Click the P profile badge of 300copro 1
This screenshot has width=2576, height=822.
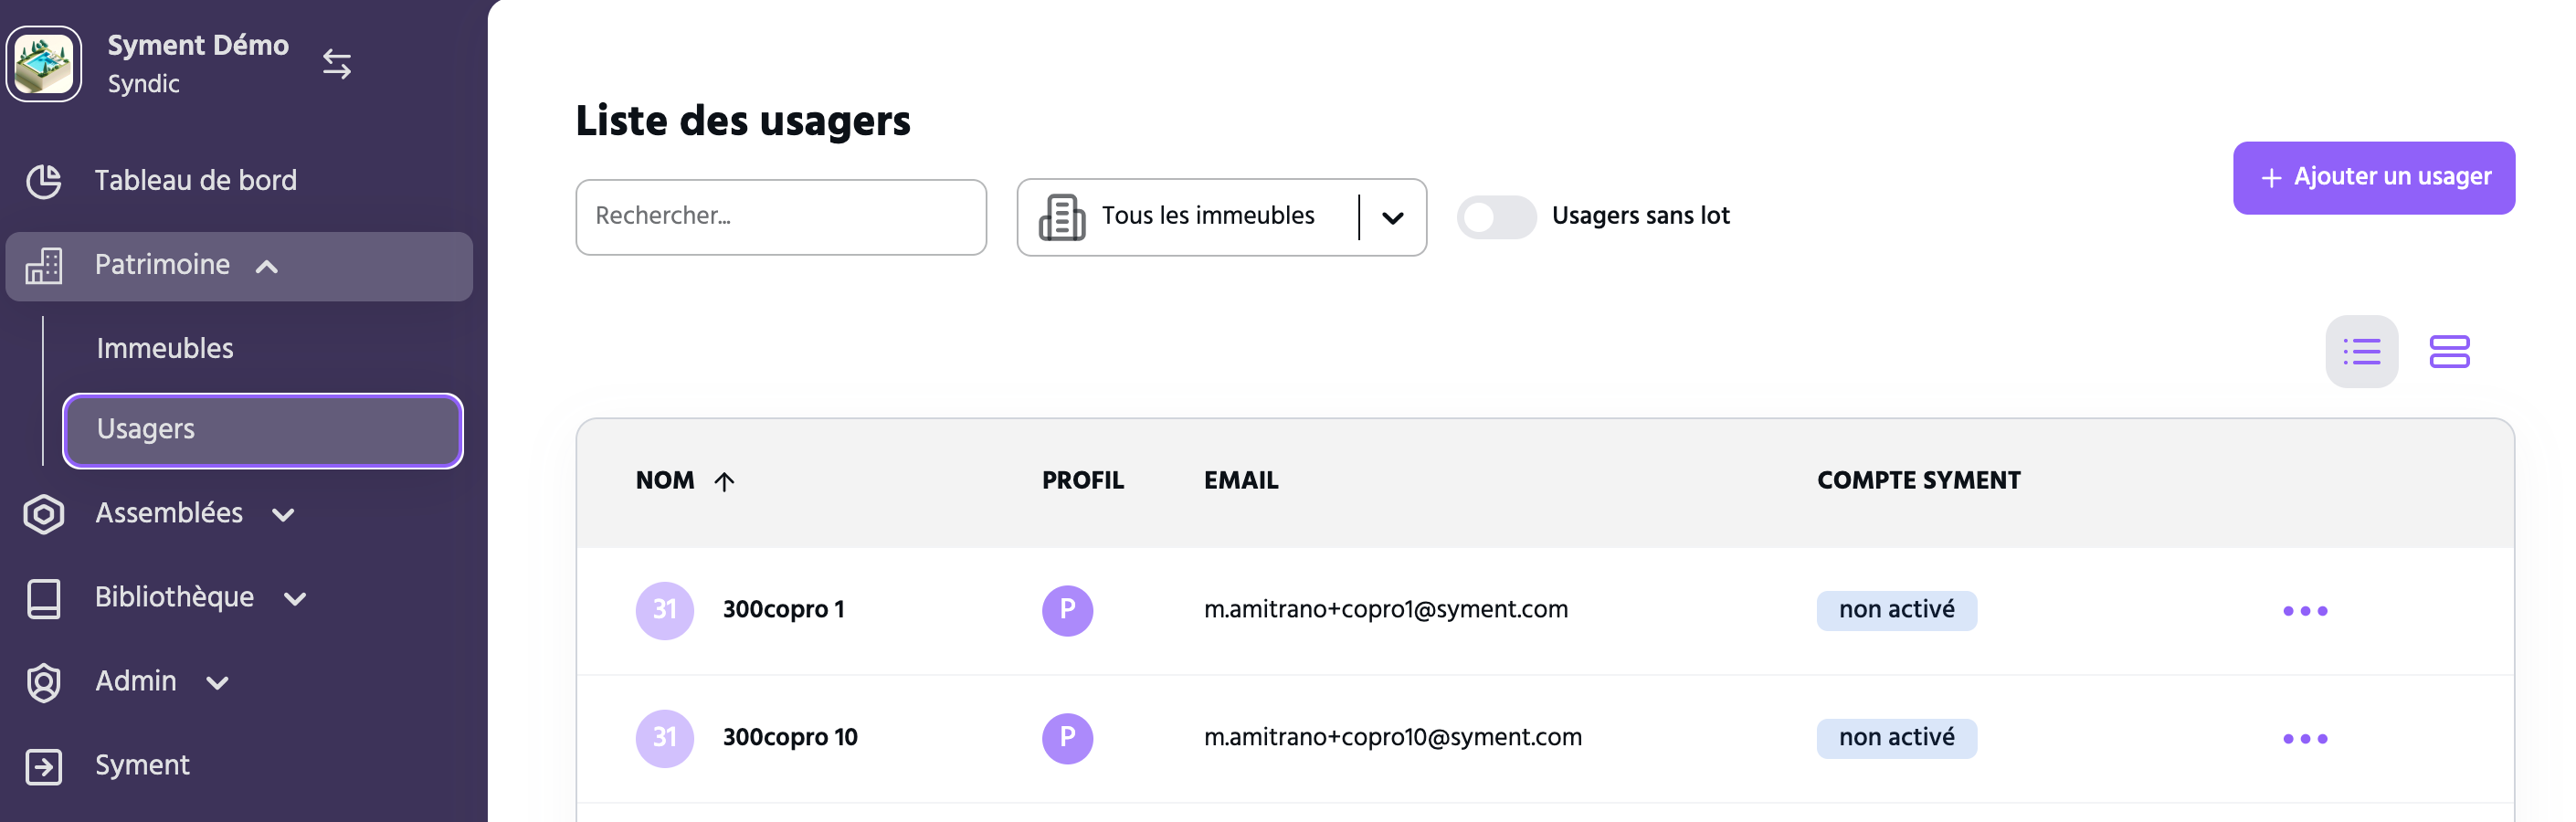pyautogui.click(x=1067, y=611)
